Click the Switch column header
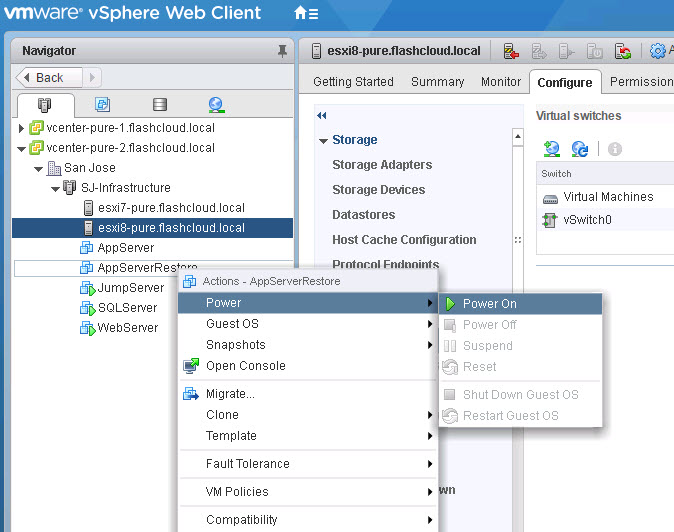The image size is (674, 532). (605, 174)
